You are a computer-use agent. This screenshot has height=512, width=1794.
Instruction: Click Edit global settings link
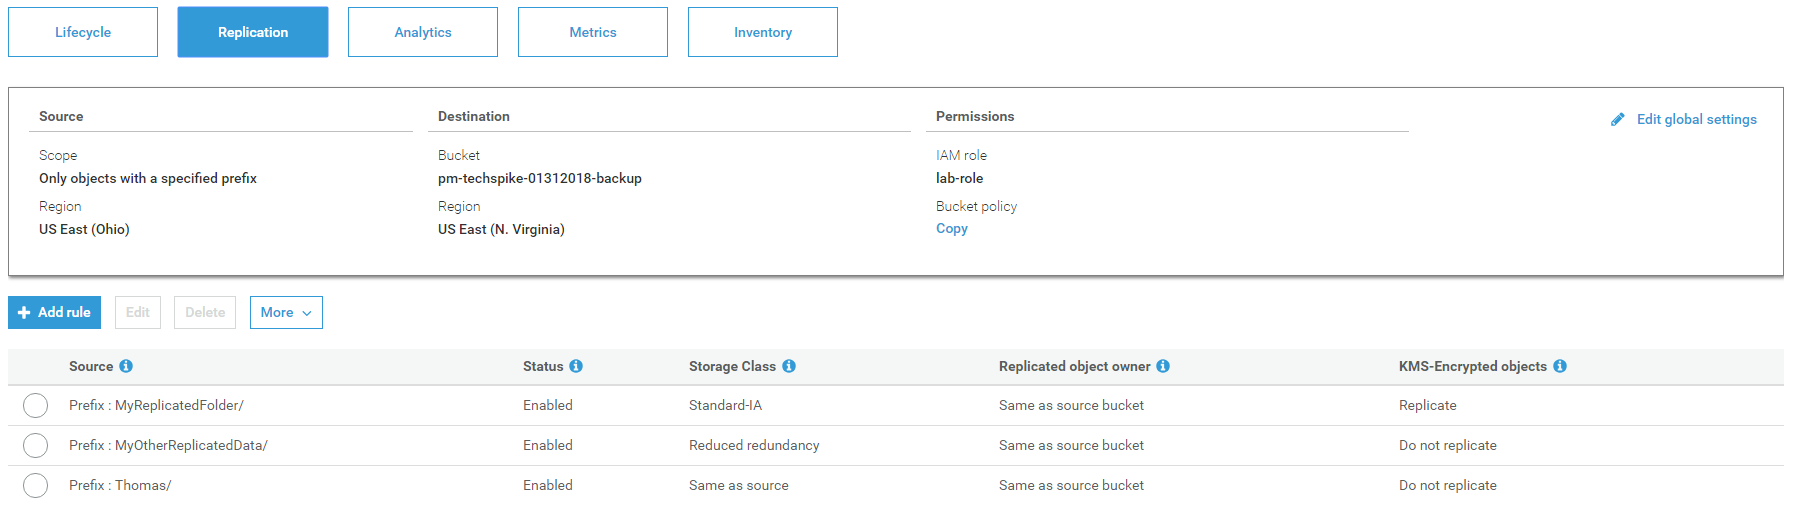1697,119
